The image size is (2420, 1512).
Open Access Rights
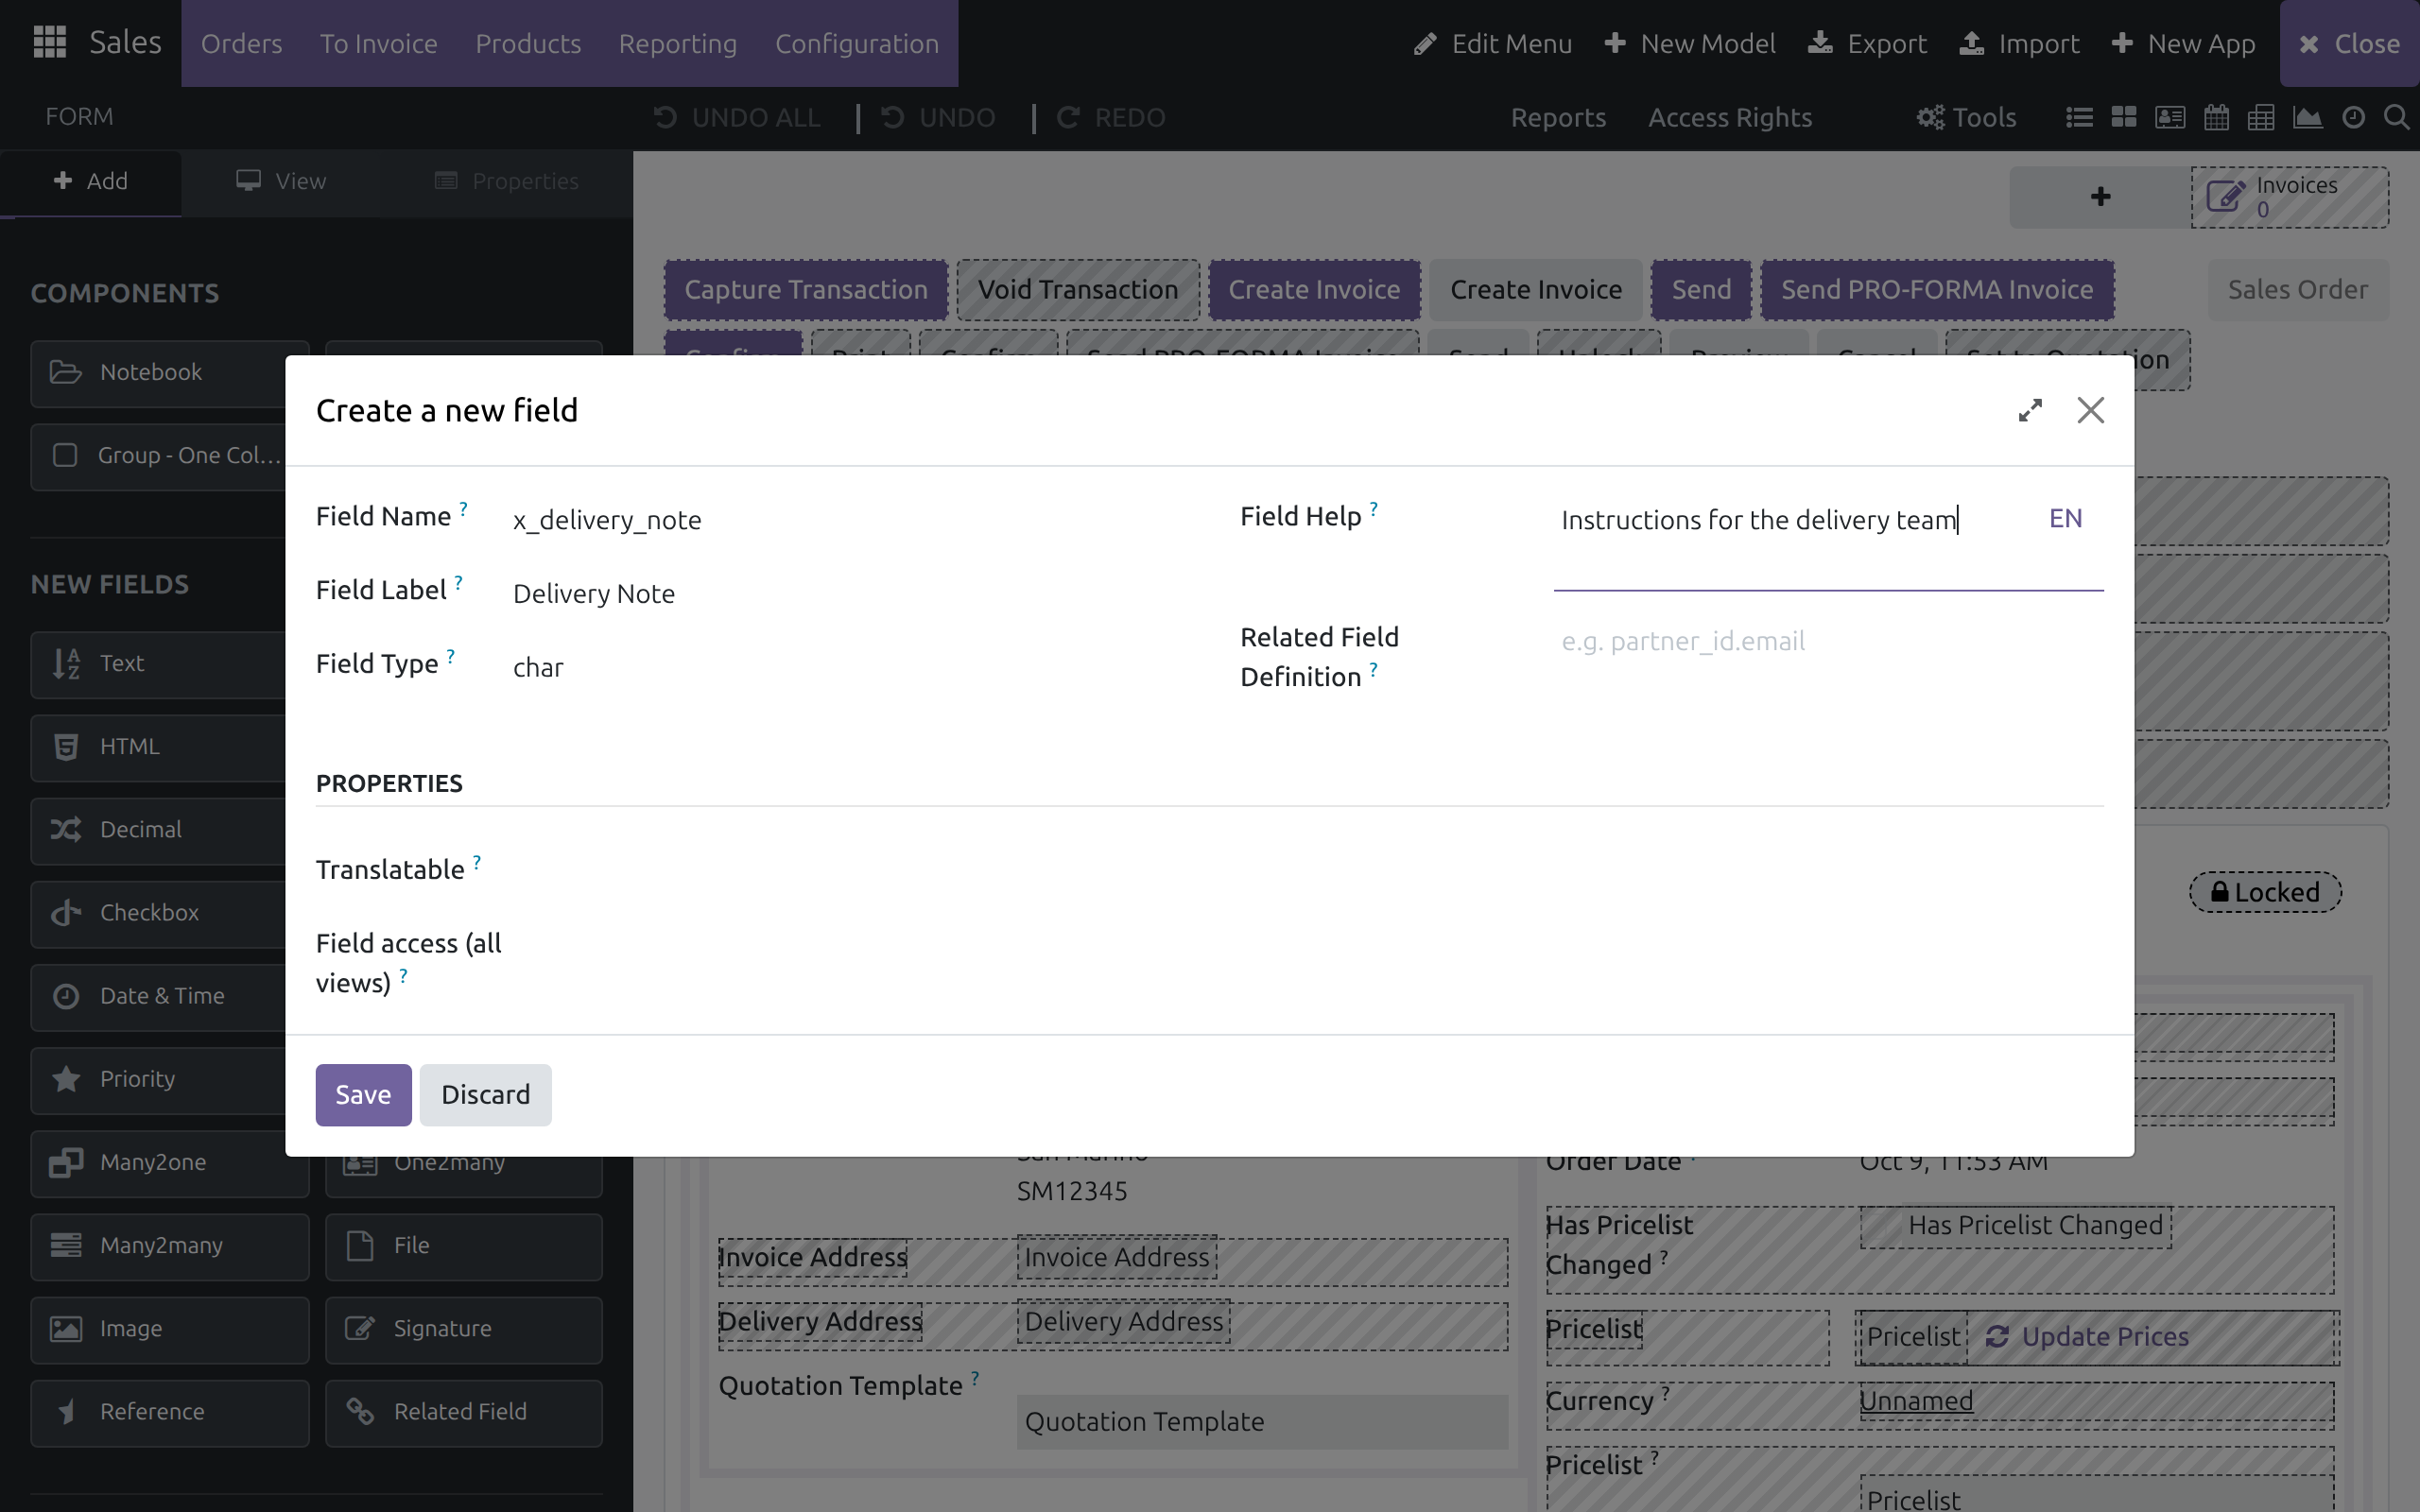coord(1729,117)
